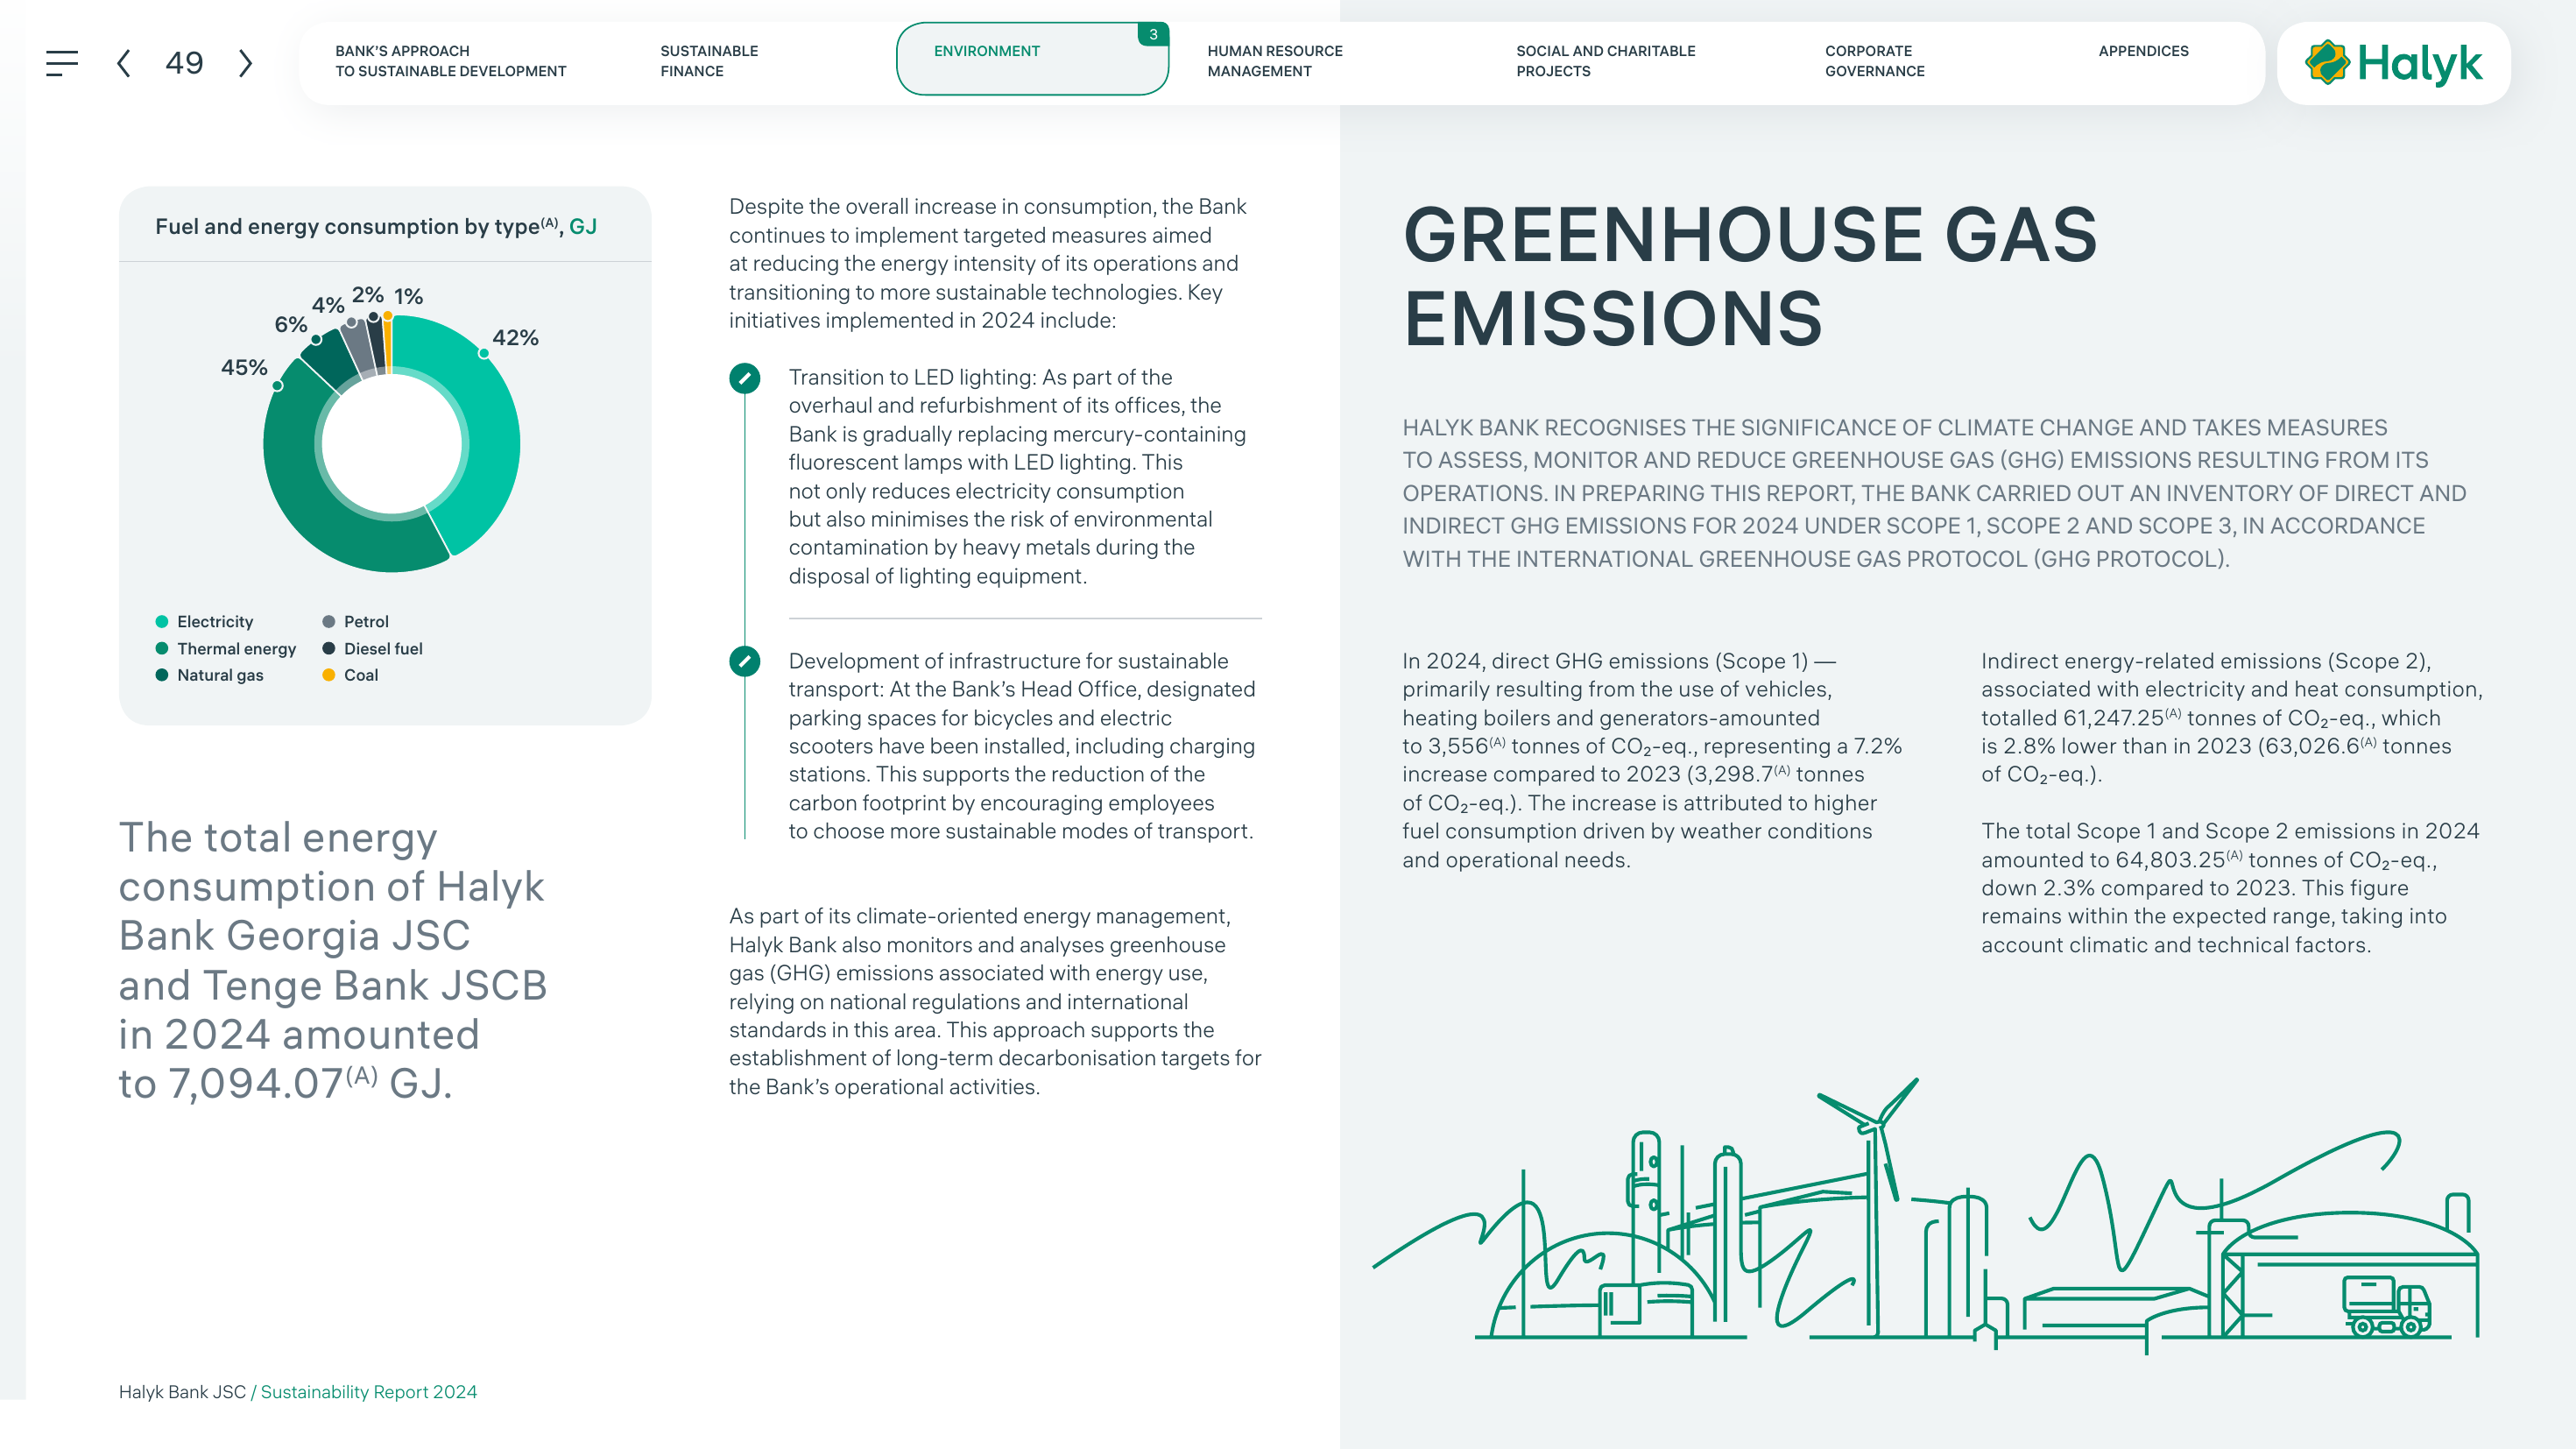Go to the next page arrow

[x=245, y=63]
